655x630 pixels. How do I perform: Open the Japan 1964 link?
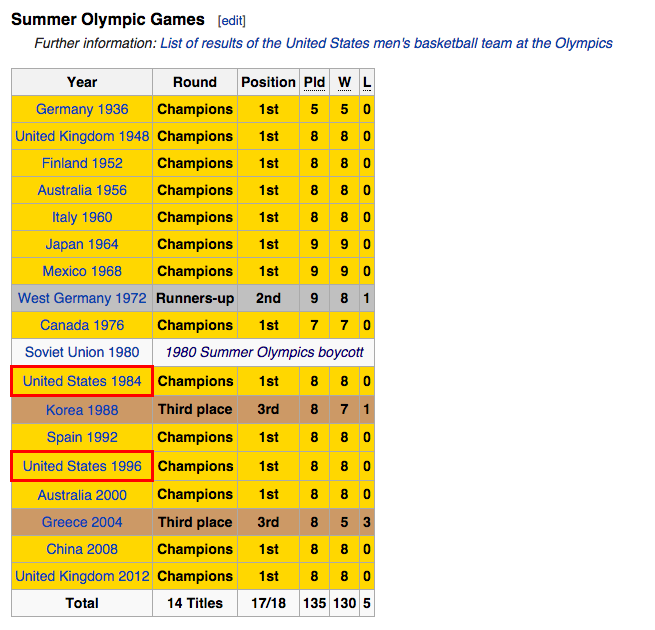click(x=82, y=244)
